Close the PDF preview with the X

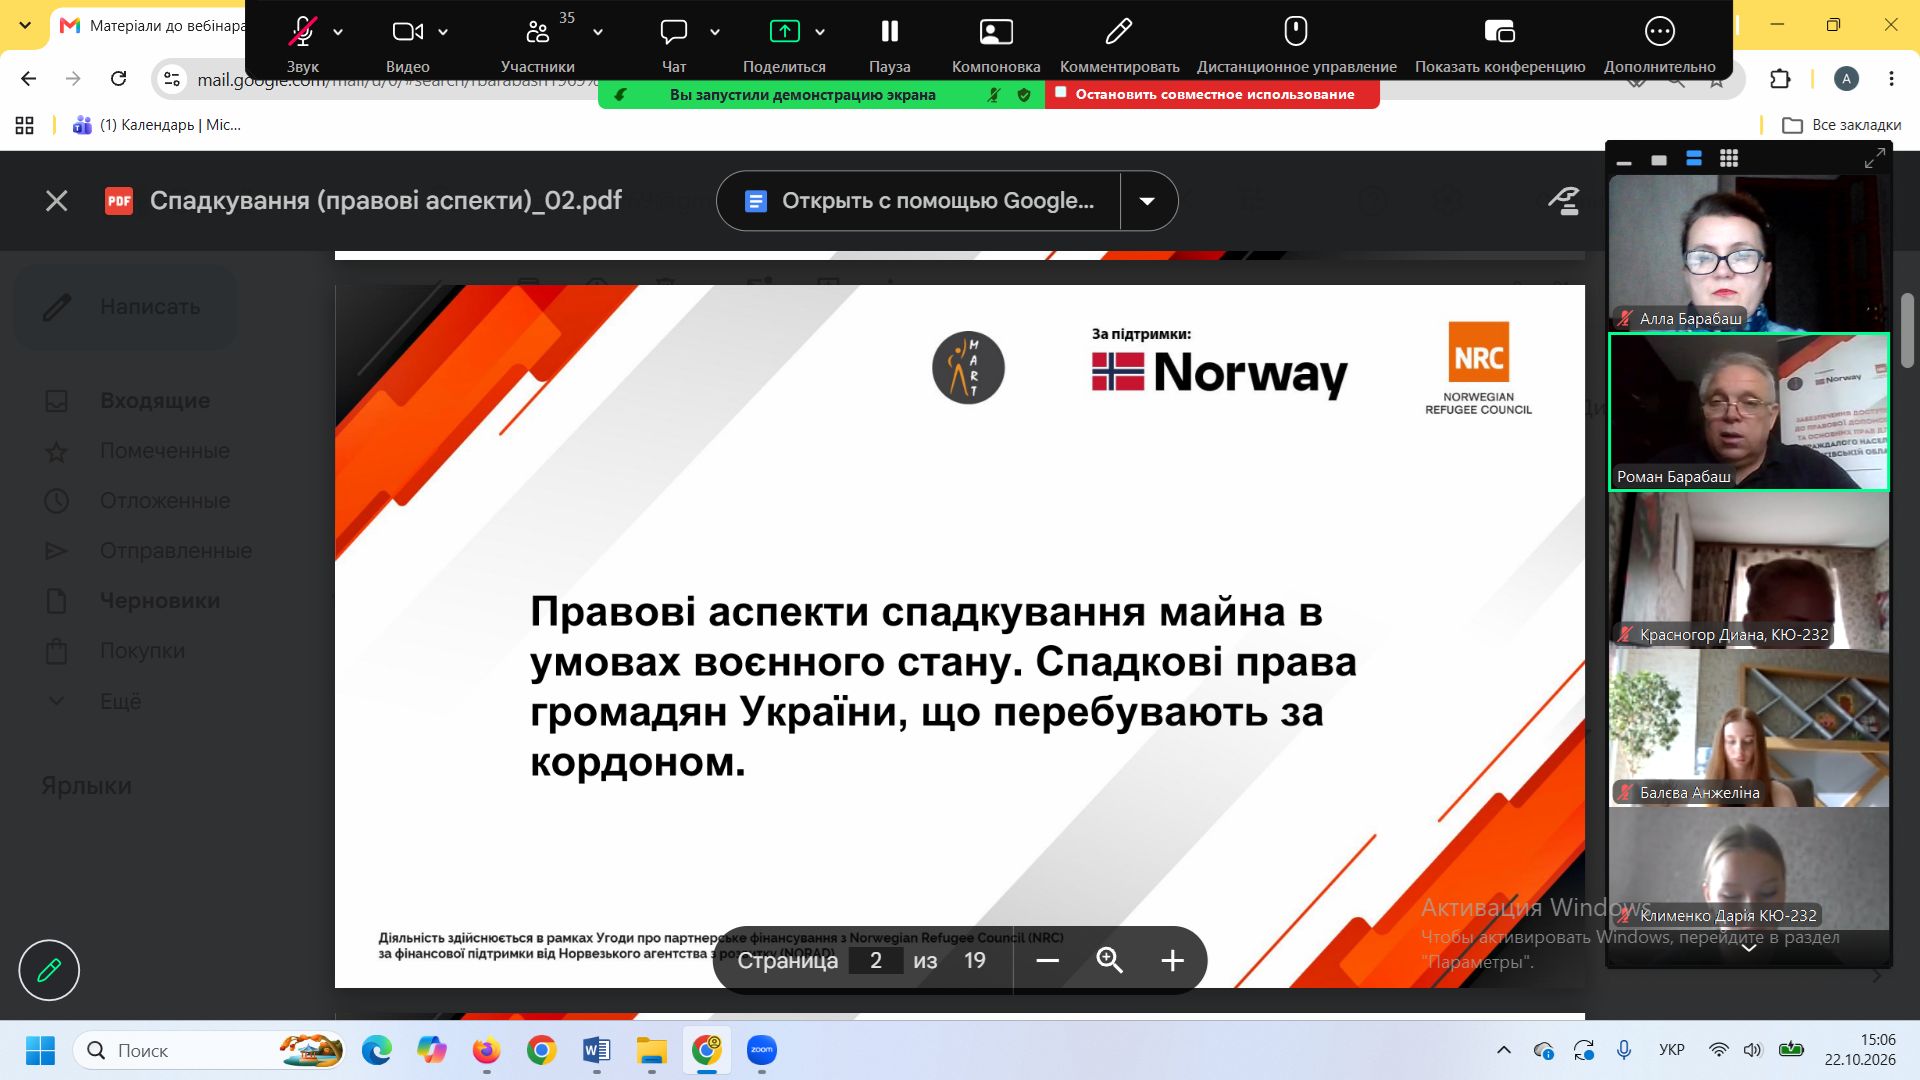(x=57, y=201)
